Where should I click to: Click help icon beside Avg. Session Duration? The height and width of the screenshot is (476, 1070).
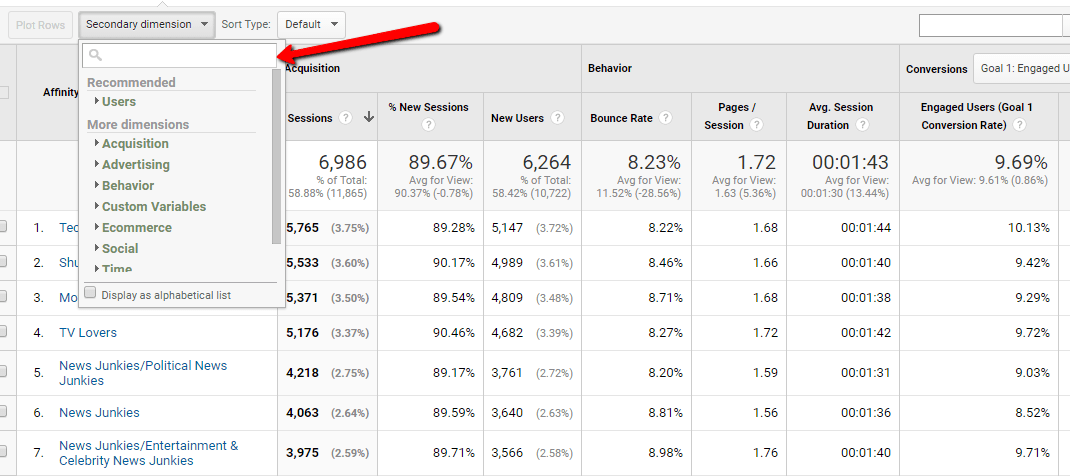click(863, 125)
